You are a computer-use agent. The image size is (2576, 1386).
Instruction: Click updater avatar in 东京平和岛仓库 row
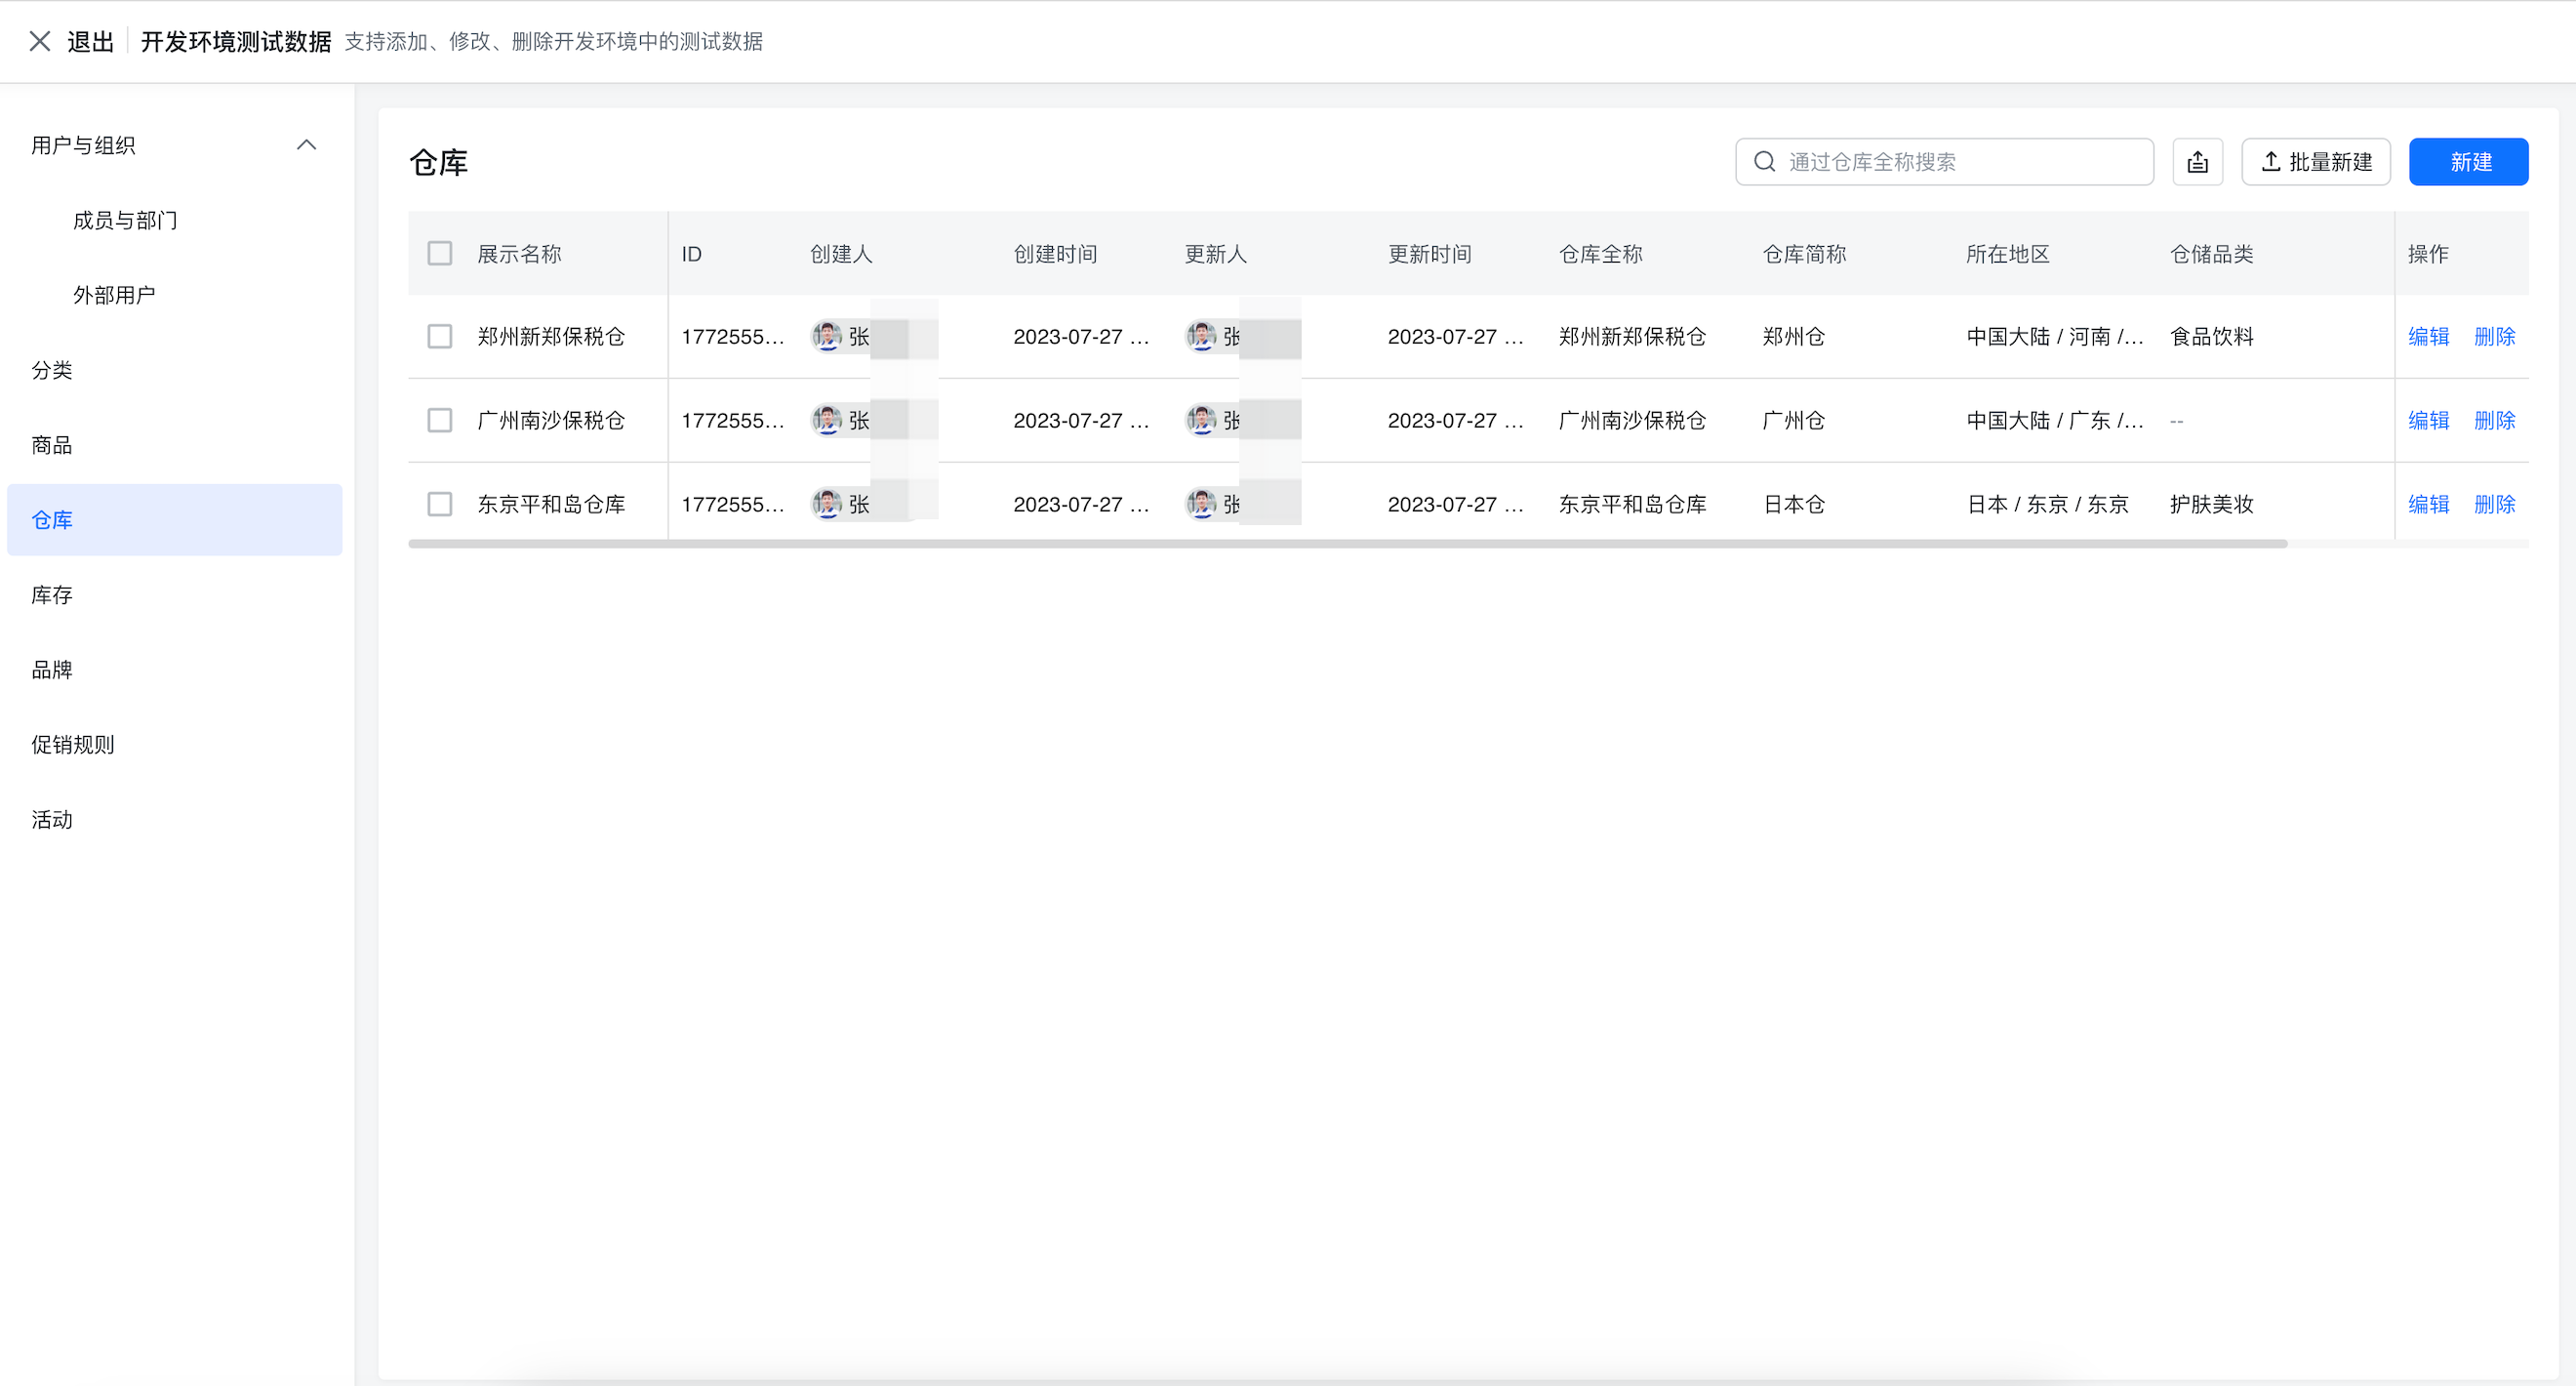coord(1201,504)
